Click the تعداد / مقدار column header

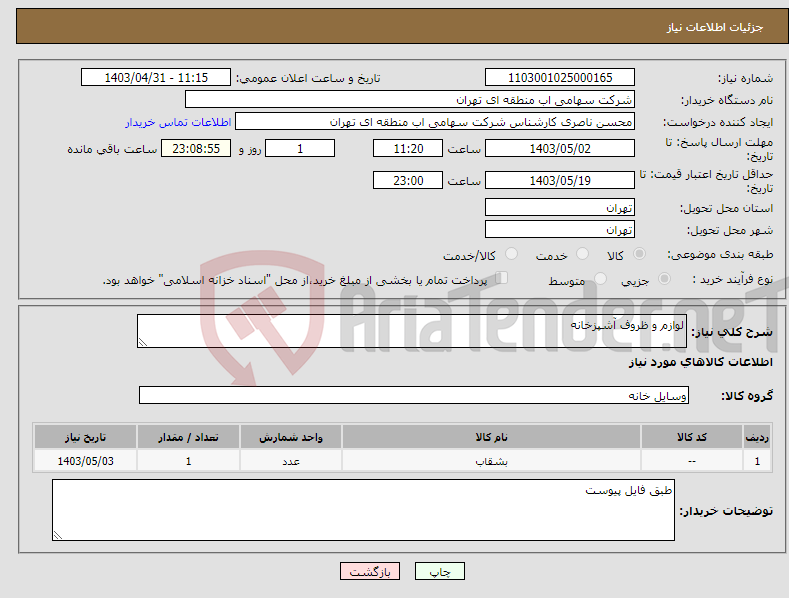point(188,437)
